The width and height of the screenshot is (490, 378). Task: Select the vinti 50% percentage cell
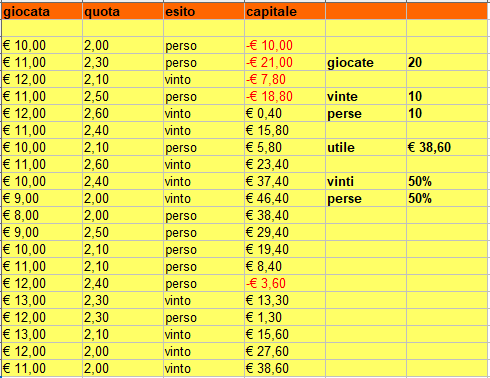447,181
